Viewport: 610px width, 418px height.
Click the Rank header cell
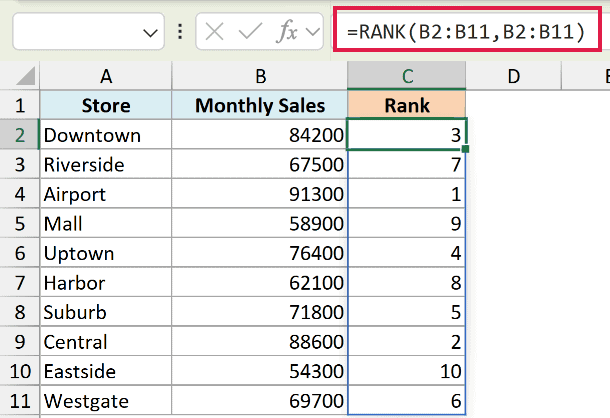pos(407,105)
